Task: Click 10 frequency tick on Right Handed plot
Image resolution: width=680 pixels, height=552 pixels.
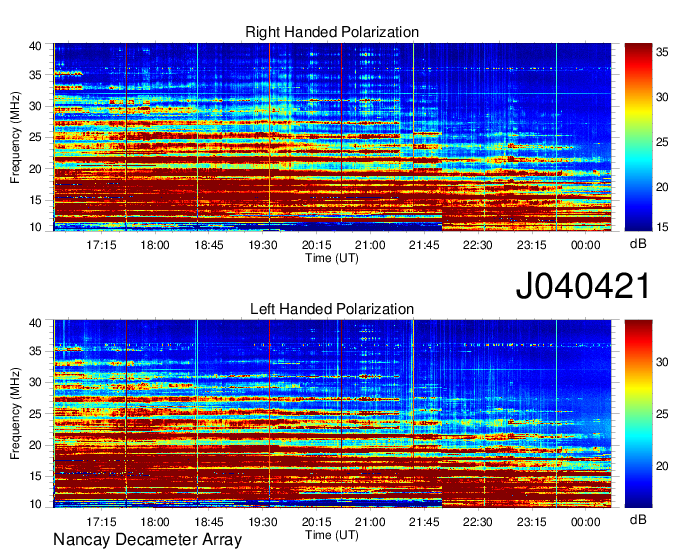Action: [35, 227]
